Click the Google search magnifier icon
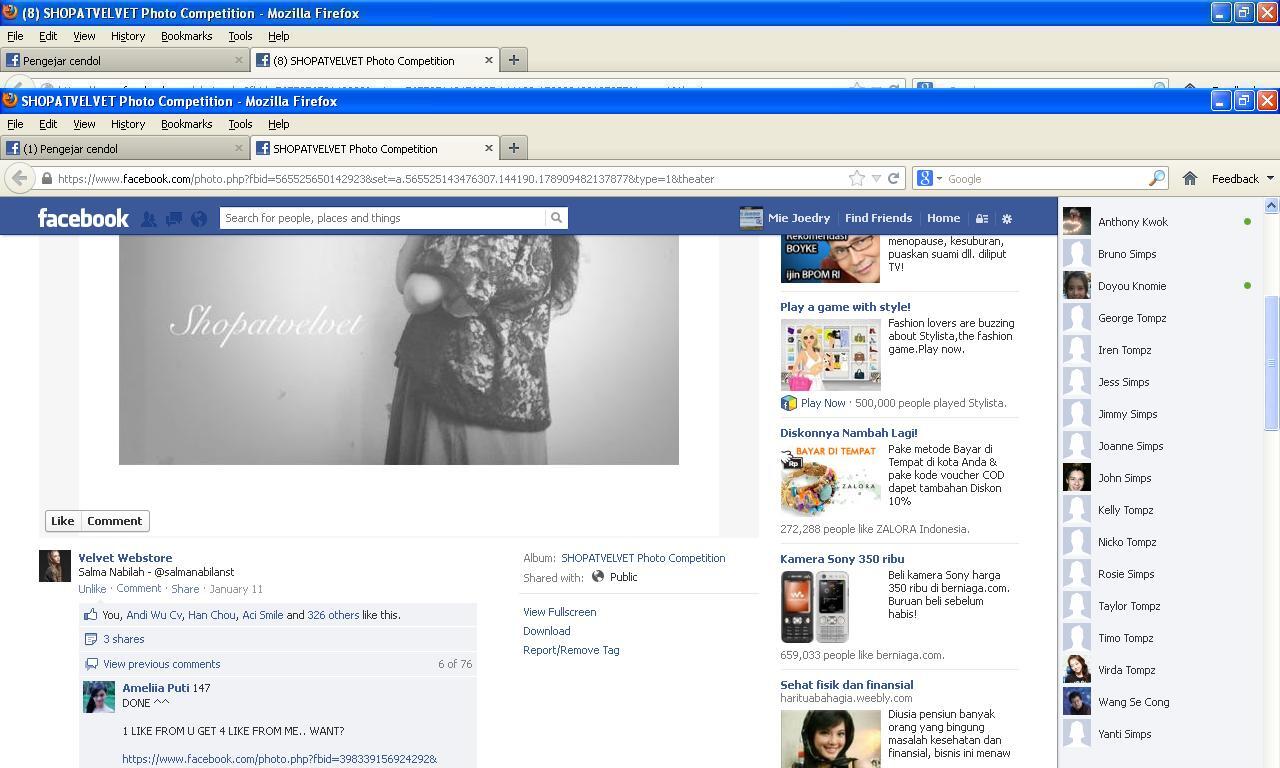The height and width of the screenshot is (768, 1280). click(x=1156, y=178)
